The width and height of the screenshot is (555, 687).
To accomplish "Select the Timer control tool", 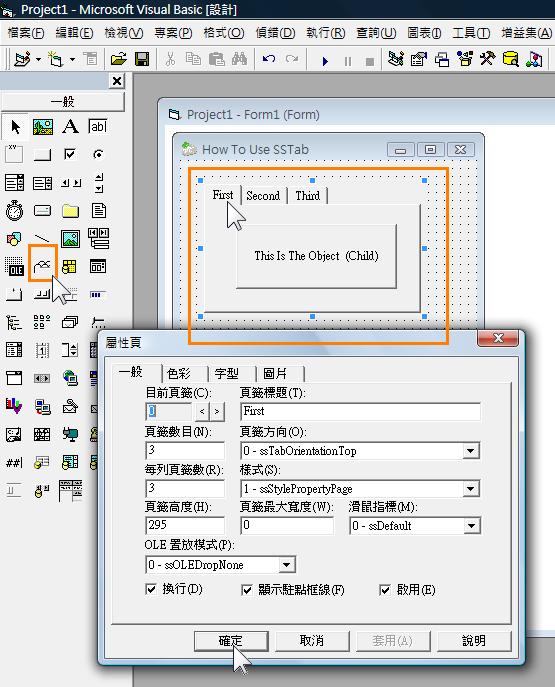I will click(14, 211).
